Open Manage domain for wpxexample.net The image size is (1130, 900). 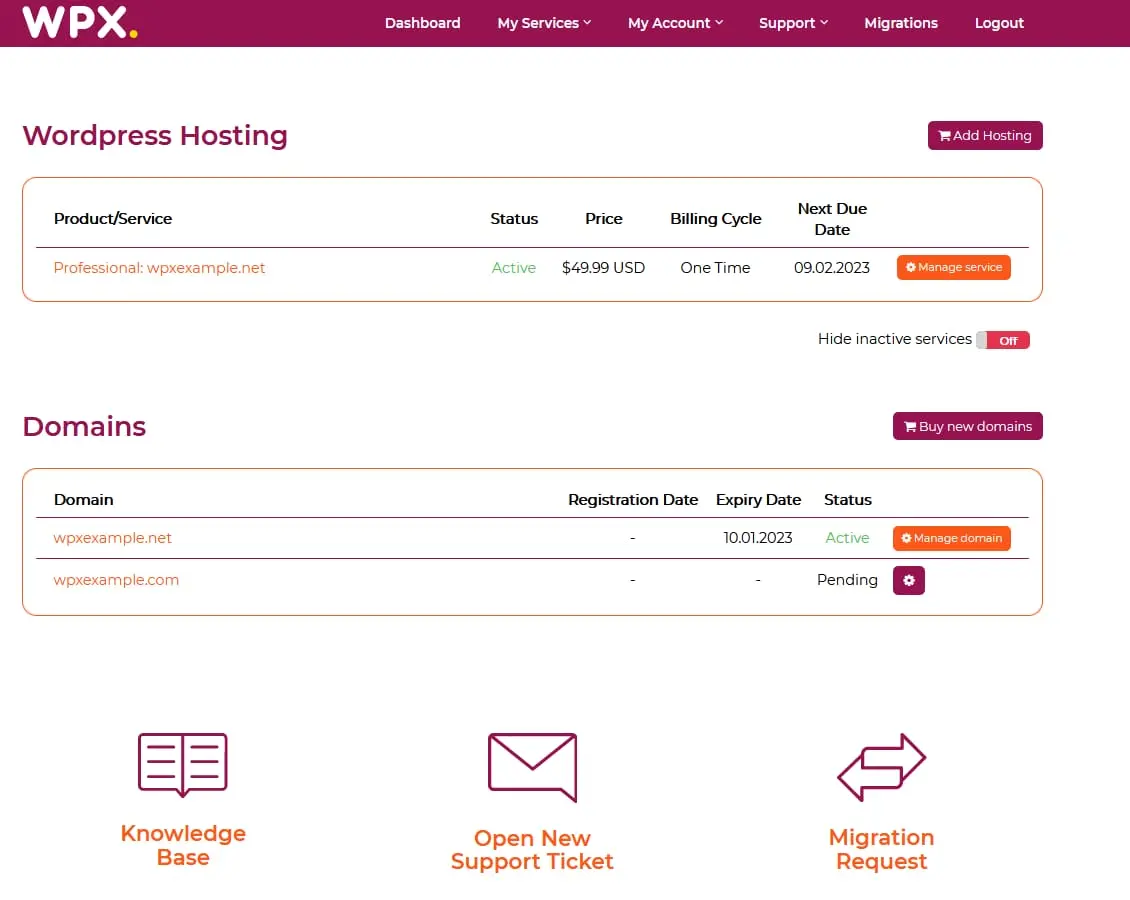coord(951,538)
